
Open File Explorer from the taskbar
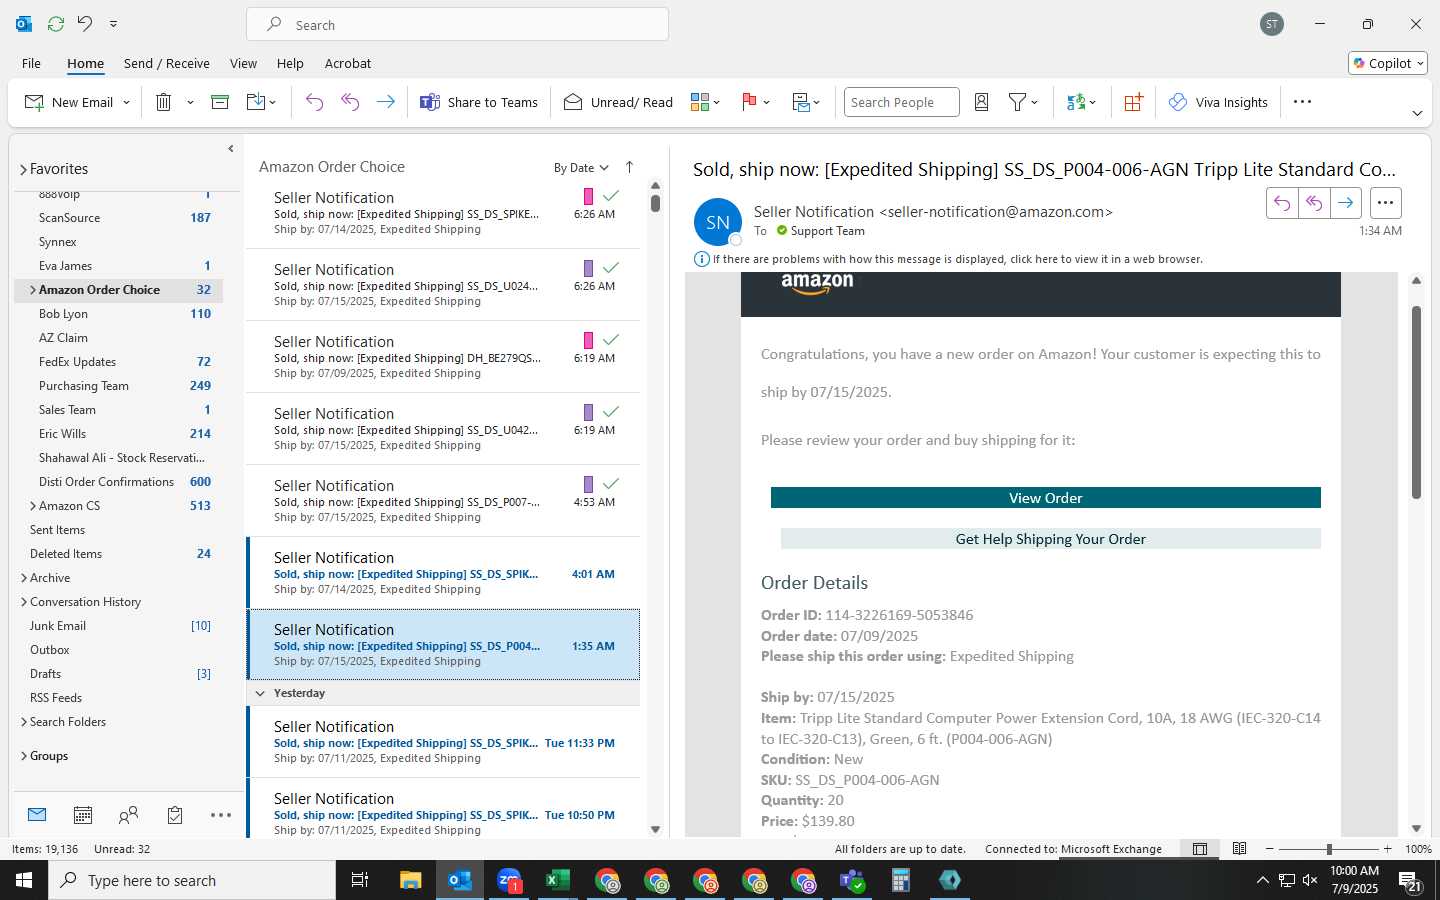point(411,880)
